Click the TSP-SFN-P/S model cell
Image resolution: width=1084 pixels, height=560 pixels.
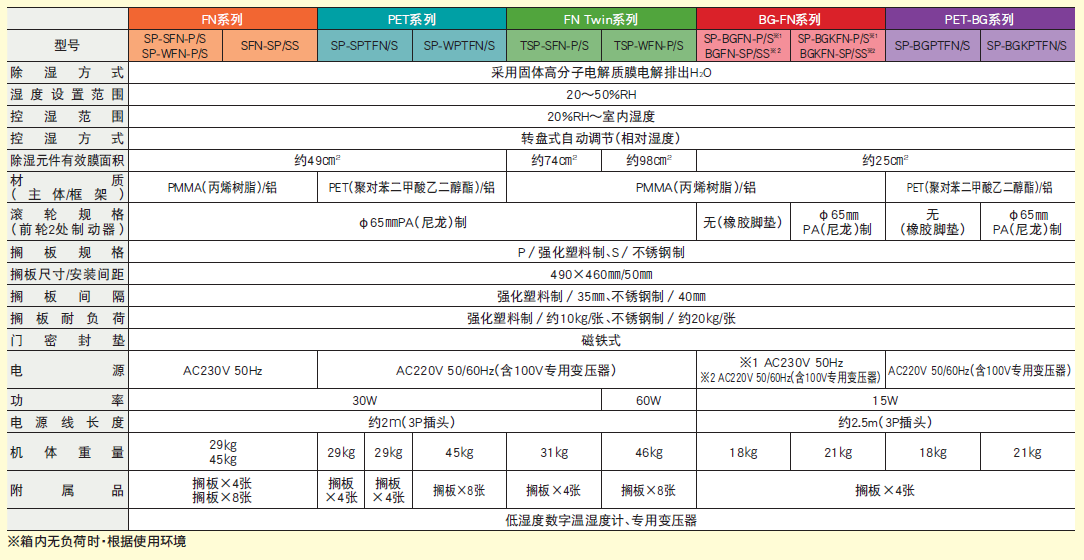pos(554,46)
